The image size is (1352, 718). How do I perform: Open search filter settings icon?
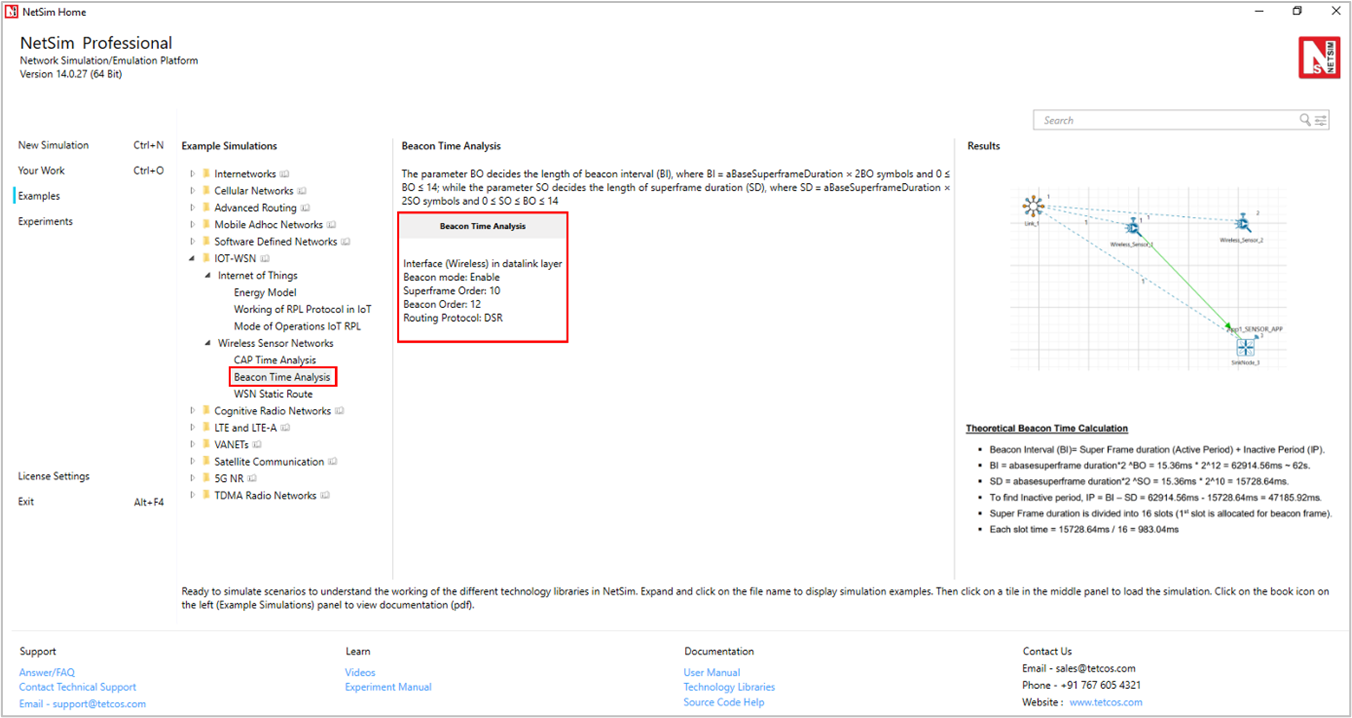click(x=1321, y=120)
